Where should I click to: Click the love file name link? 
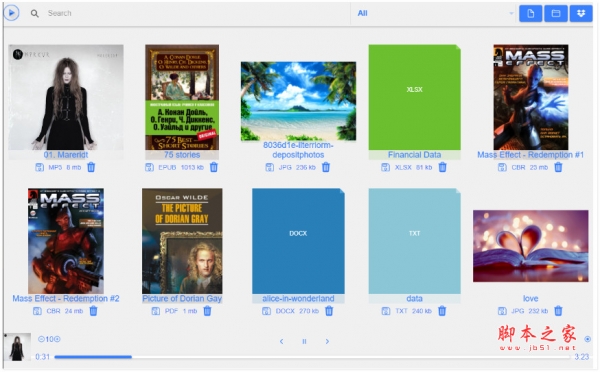[x=530, y=299]
